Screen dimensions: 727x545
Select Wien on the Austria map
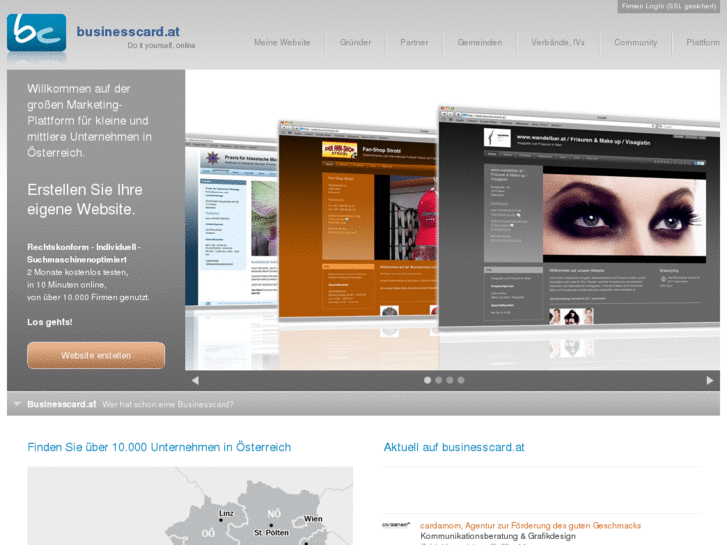pos(313,519)
